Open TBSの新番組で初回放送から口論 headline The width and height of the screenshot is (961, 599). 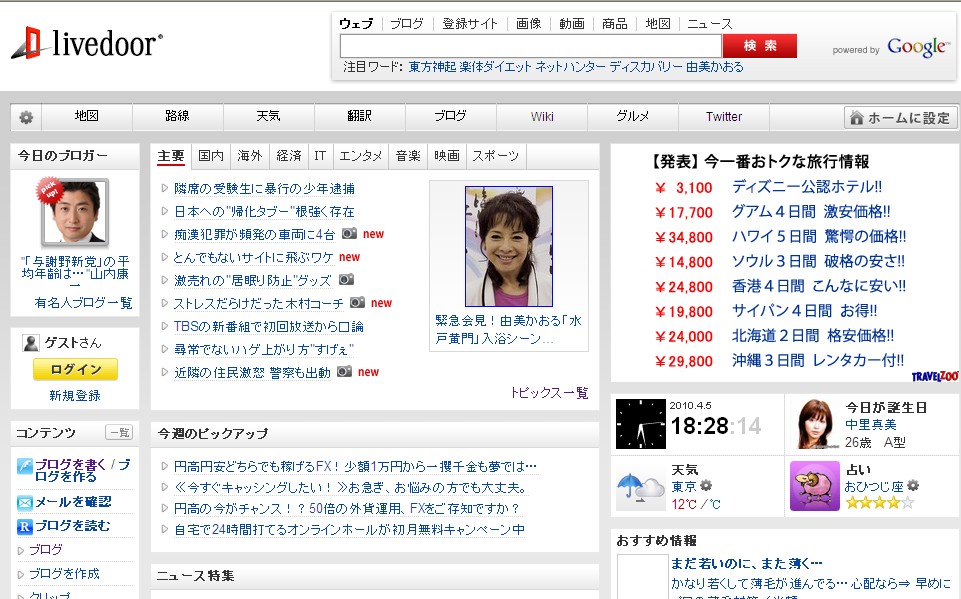point(268,326)
